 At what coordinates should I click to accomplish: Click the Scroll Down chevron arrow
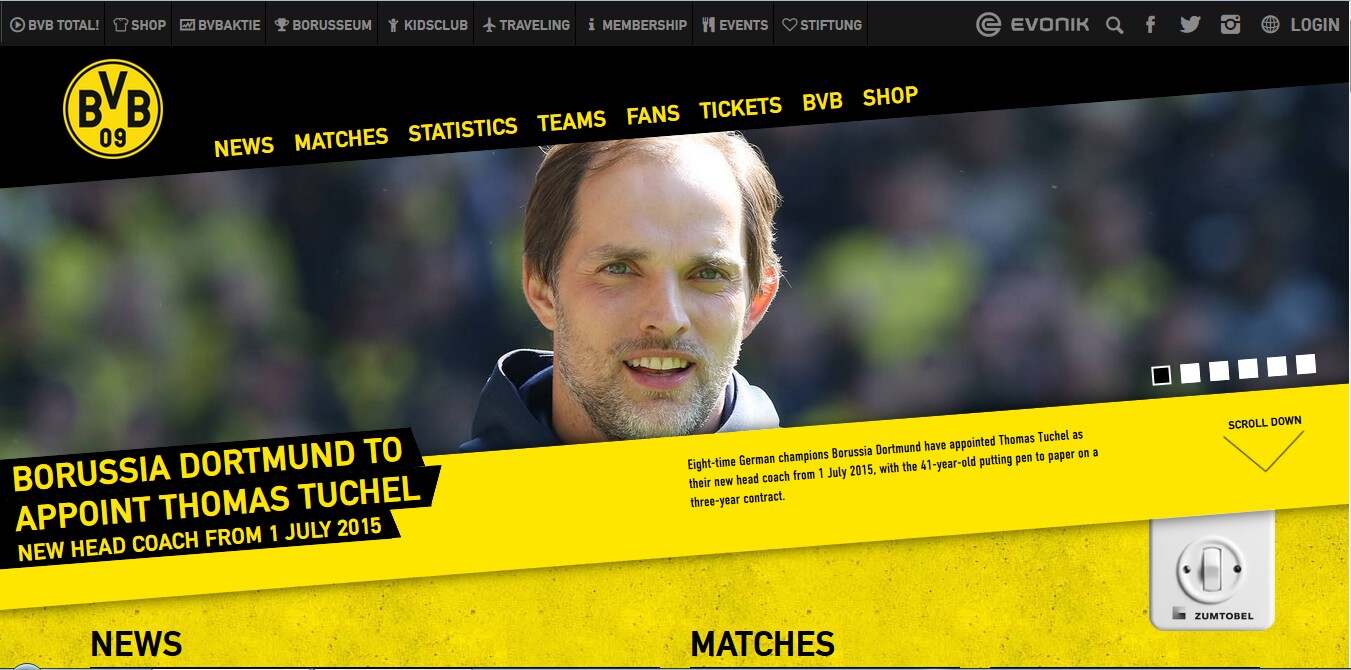click(1264, 451)
